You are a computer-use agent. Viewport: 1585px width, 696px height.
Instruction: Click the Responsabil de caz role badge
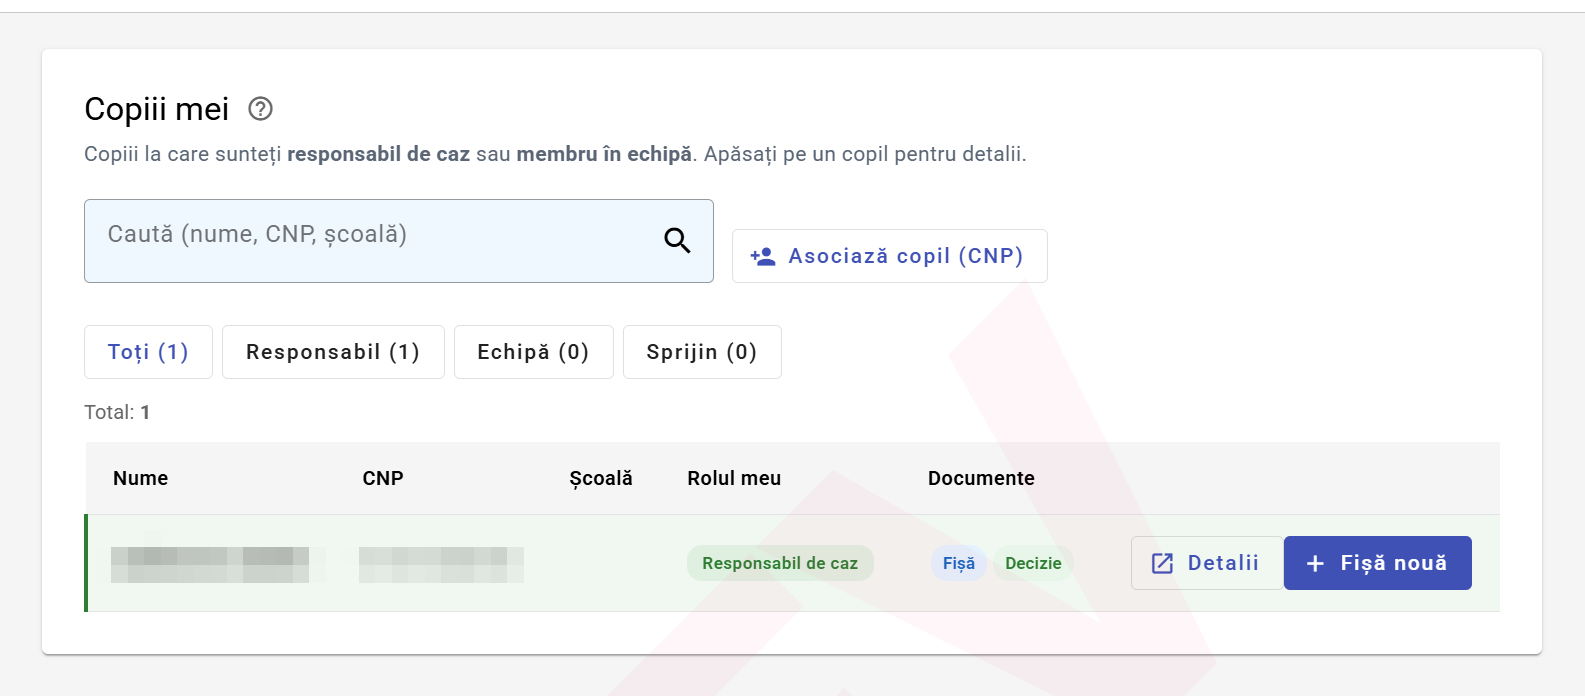point(780,563)
